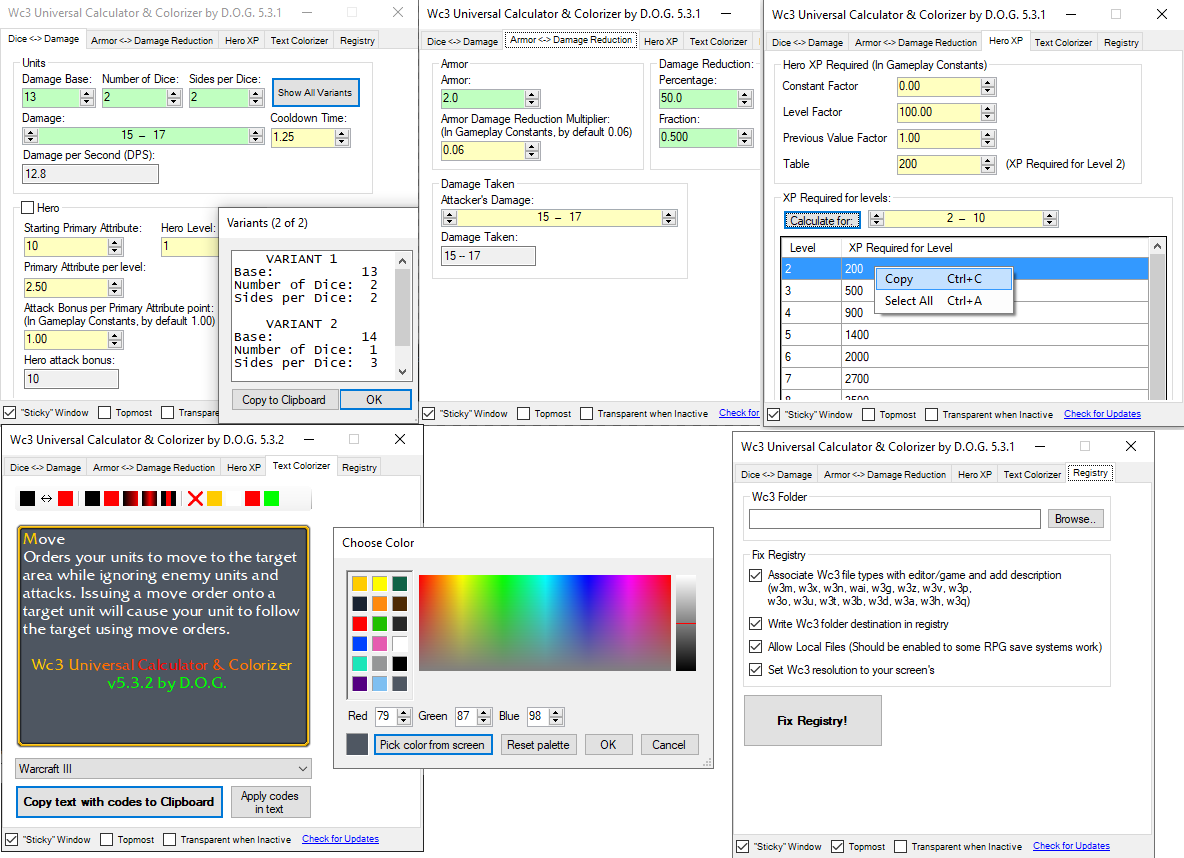The width and height of the screenshot is (1184, 858).
Task: Click the XP table scroll-up arrow
Action: (x=1157, y=246)
